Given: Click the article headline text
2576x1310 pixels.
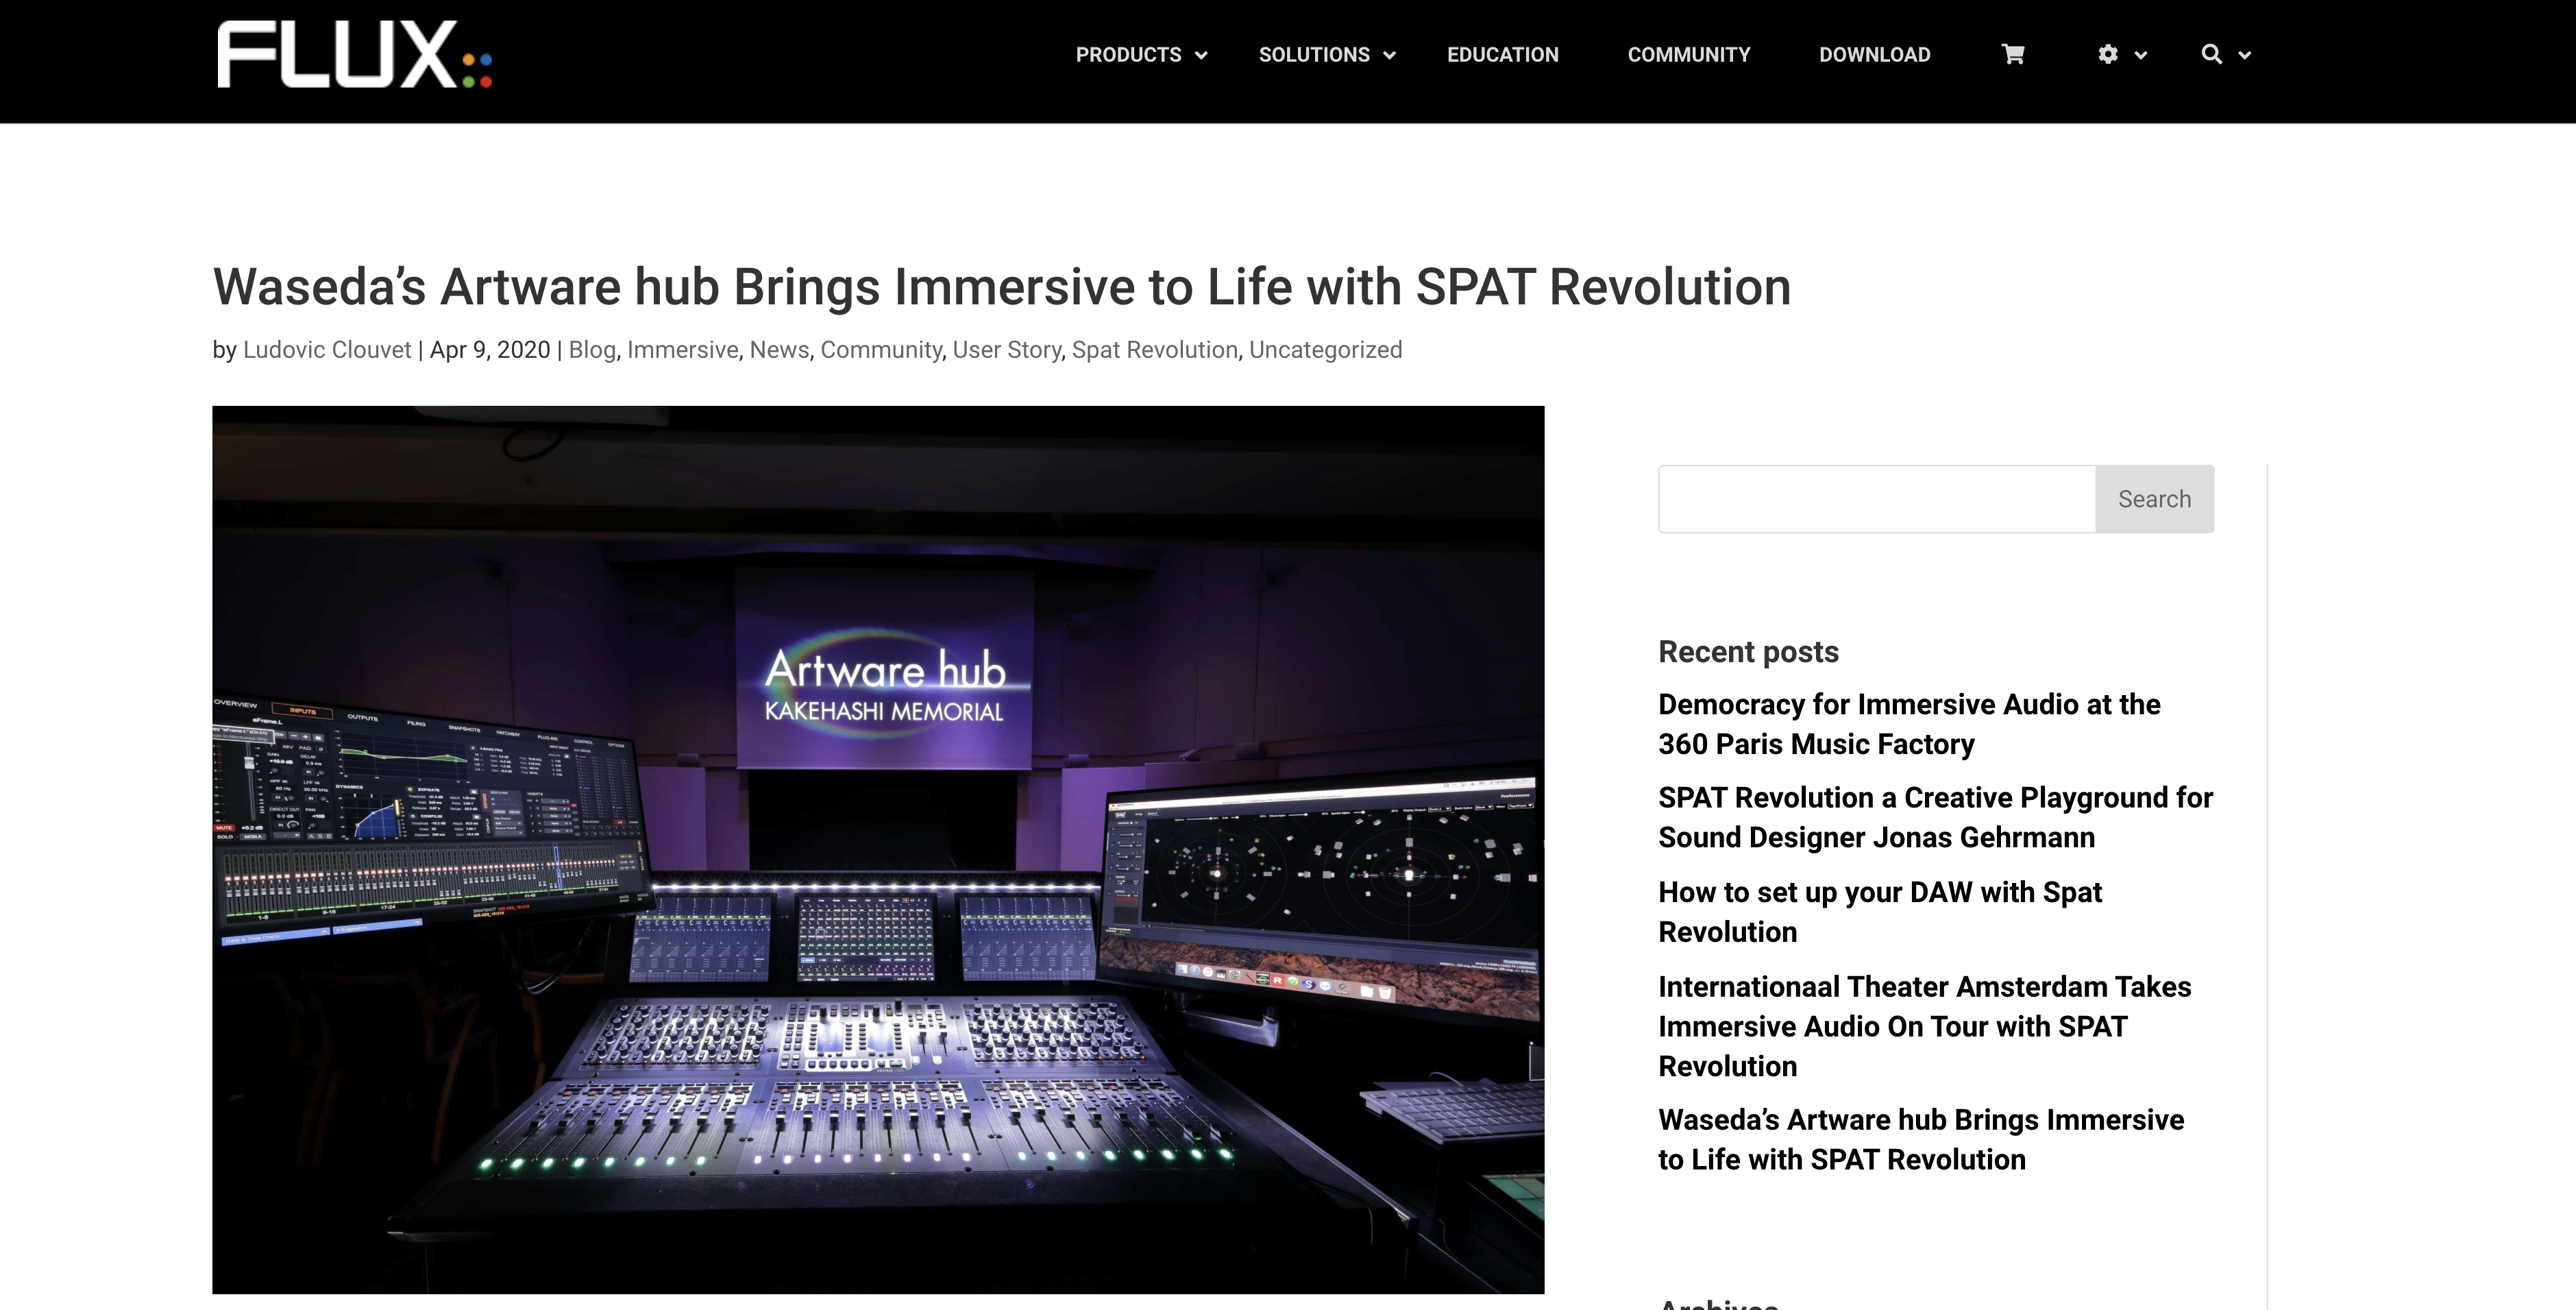Looking at the screenshot, I should [1001, 287].
